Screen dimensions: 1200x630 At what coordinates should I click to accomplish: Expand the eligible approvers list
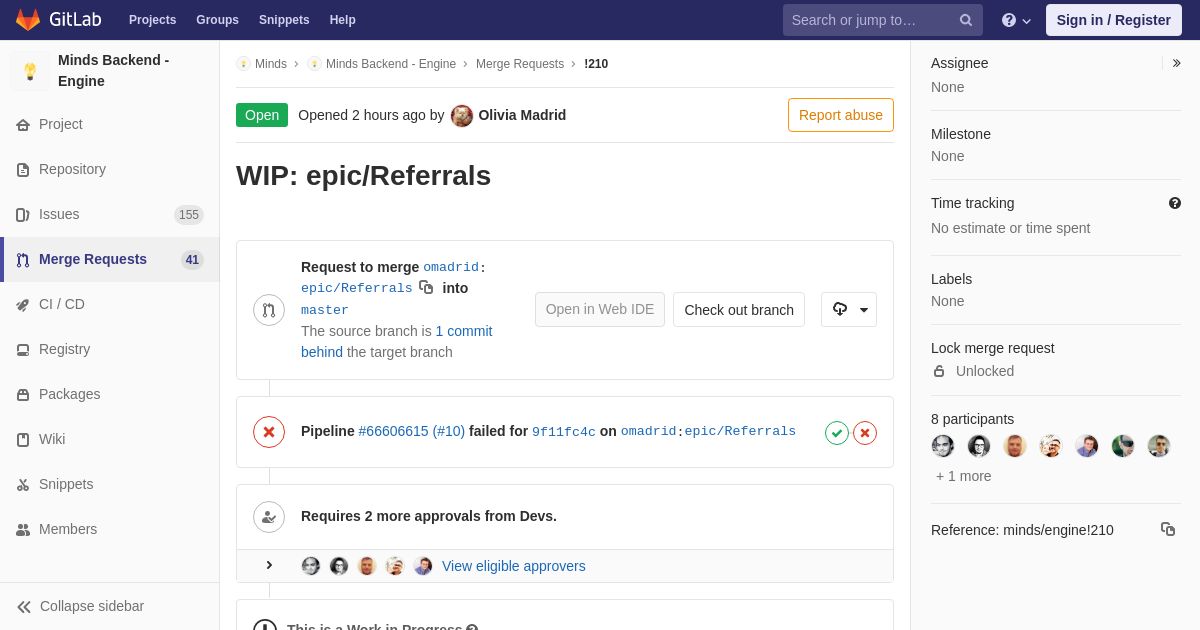tap(269, 566)
